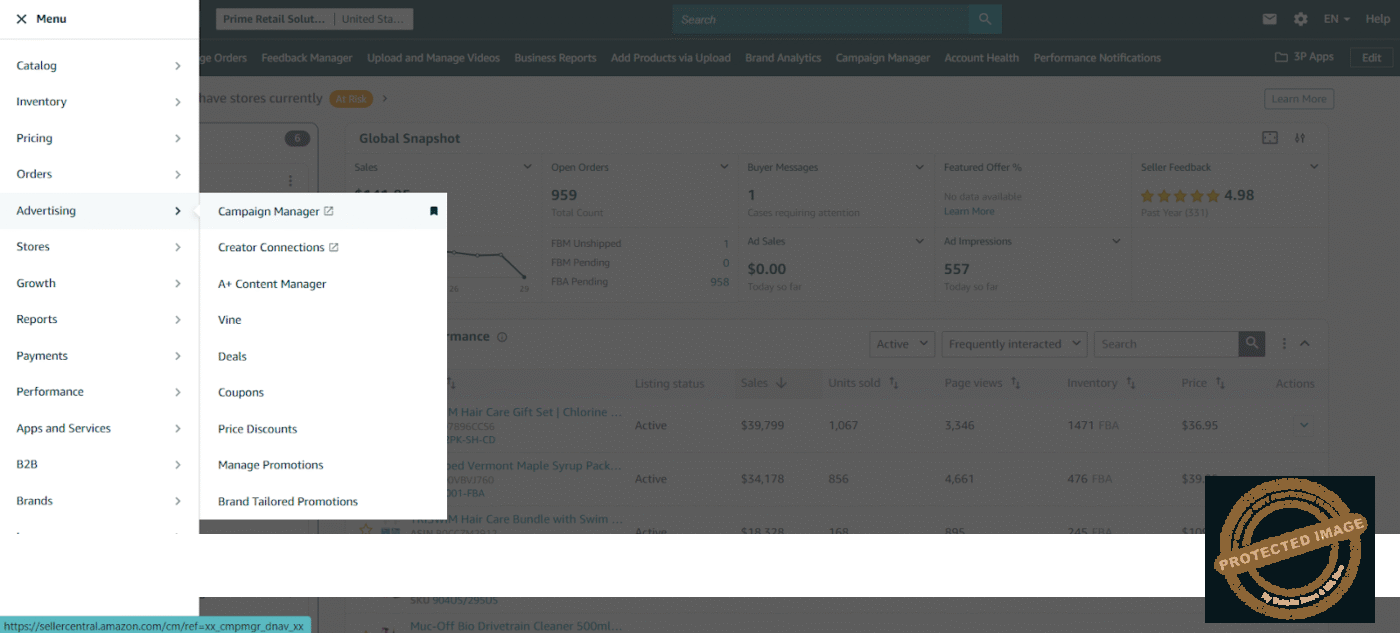Click the Edit button in navigation bar
This screenshot has width=1400, height=633.
(x=1371, y=58)
